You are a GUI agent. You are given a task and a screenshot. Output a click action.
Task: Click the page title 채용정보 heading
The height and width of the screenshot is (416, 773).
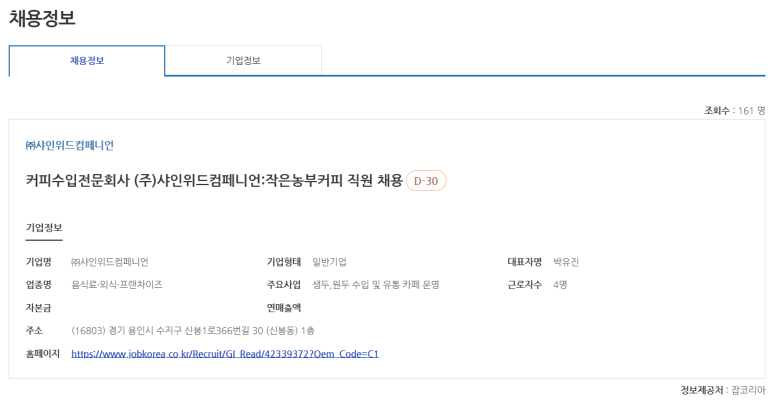point(42,18)
